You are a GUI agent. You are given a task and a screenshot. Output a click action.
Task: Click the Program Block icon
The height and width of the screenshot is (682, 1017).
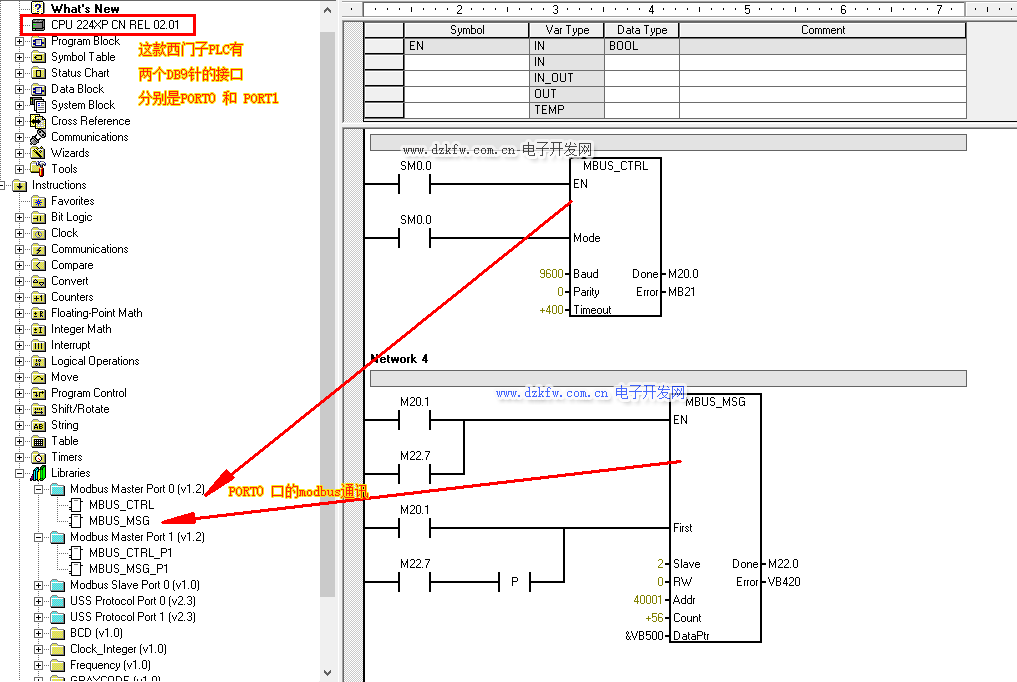click(x=38, y=41)
